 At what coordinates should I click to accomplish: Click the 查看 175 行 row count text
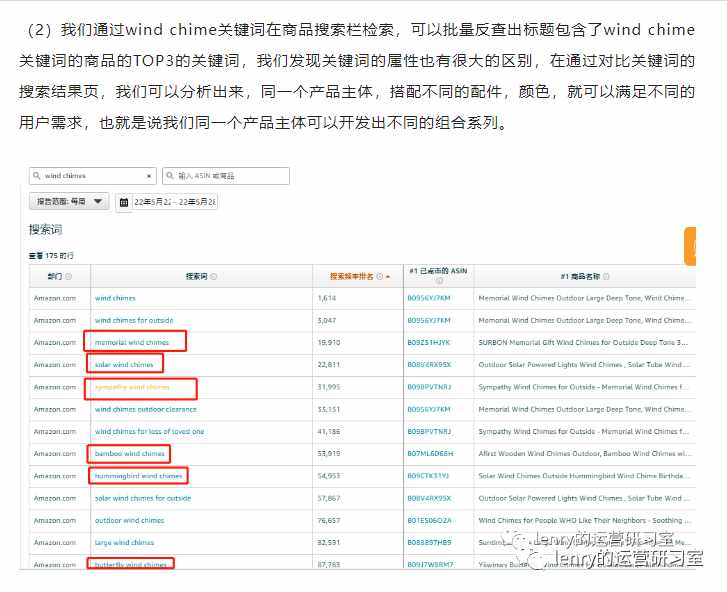click(x=51, y=256)
